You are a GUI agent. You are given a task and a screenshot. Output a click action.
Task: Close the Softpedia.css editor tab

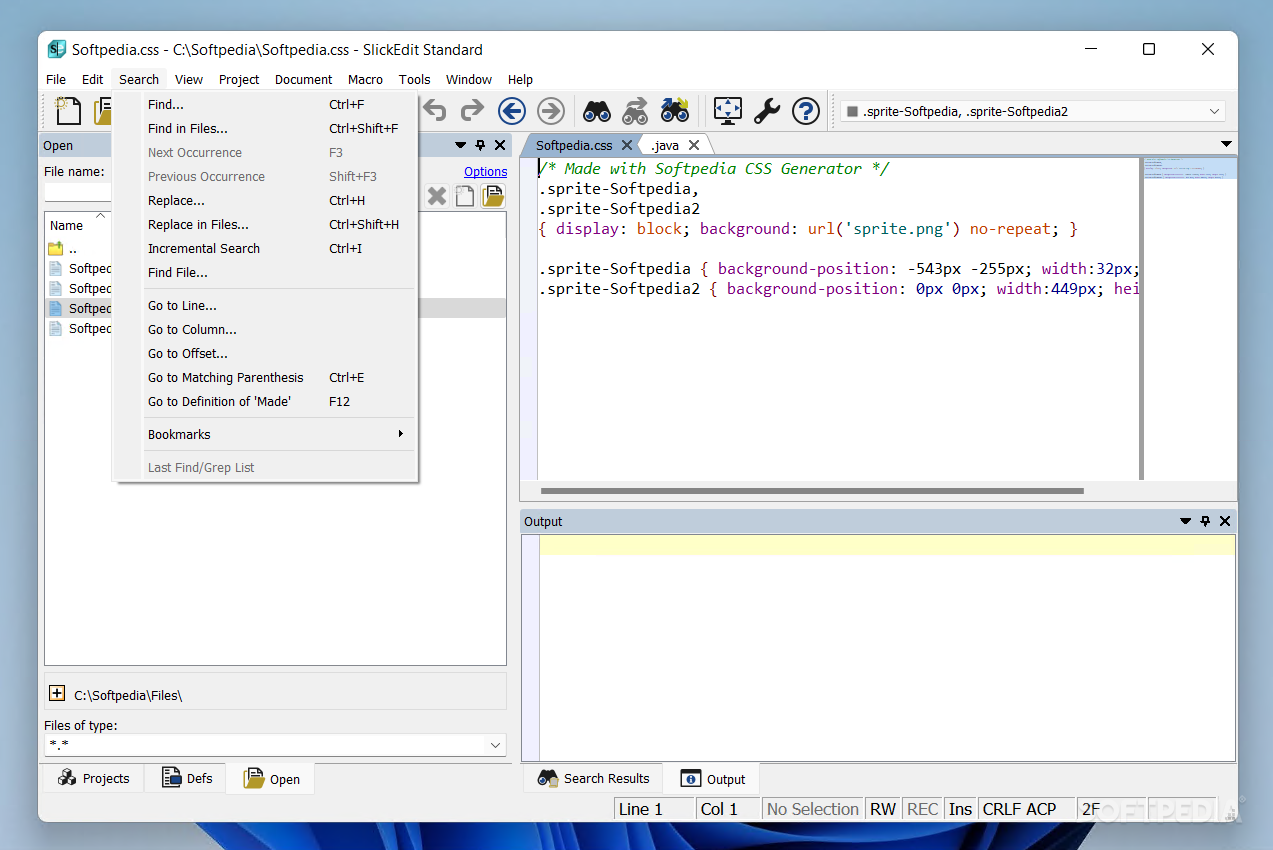coord(626,145)
